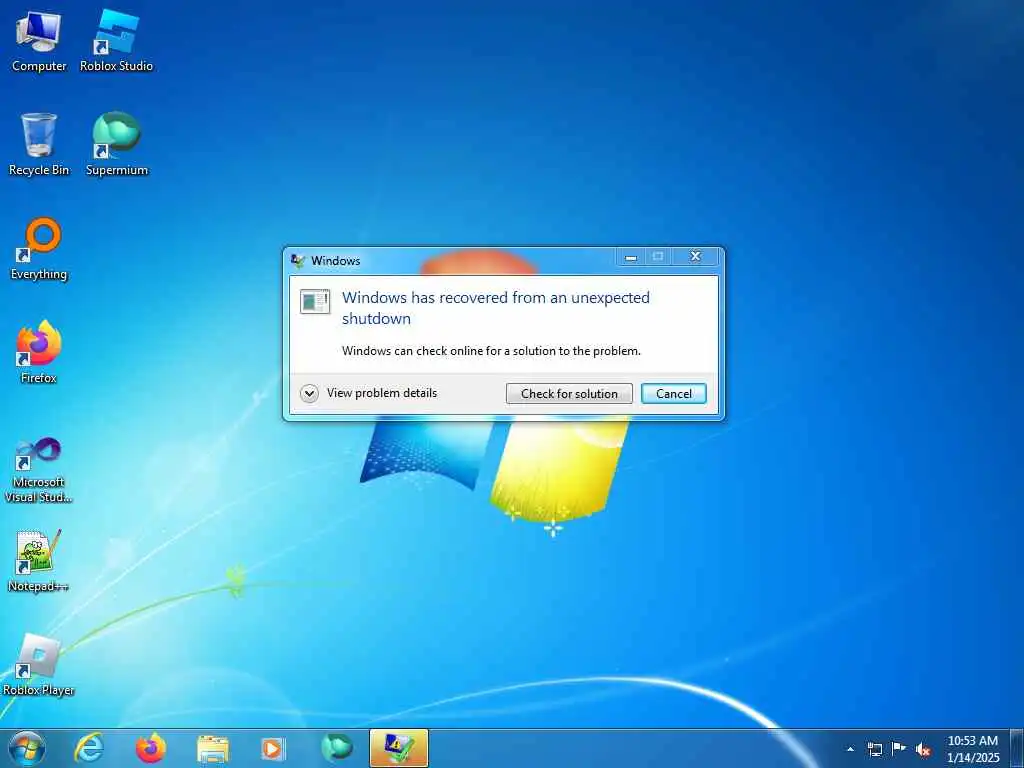Select the Roblox Player shortcut
The image size is (1024, 768).
tap(39, 665)
